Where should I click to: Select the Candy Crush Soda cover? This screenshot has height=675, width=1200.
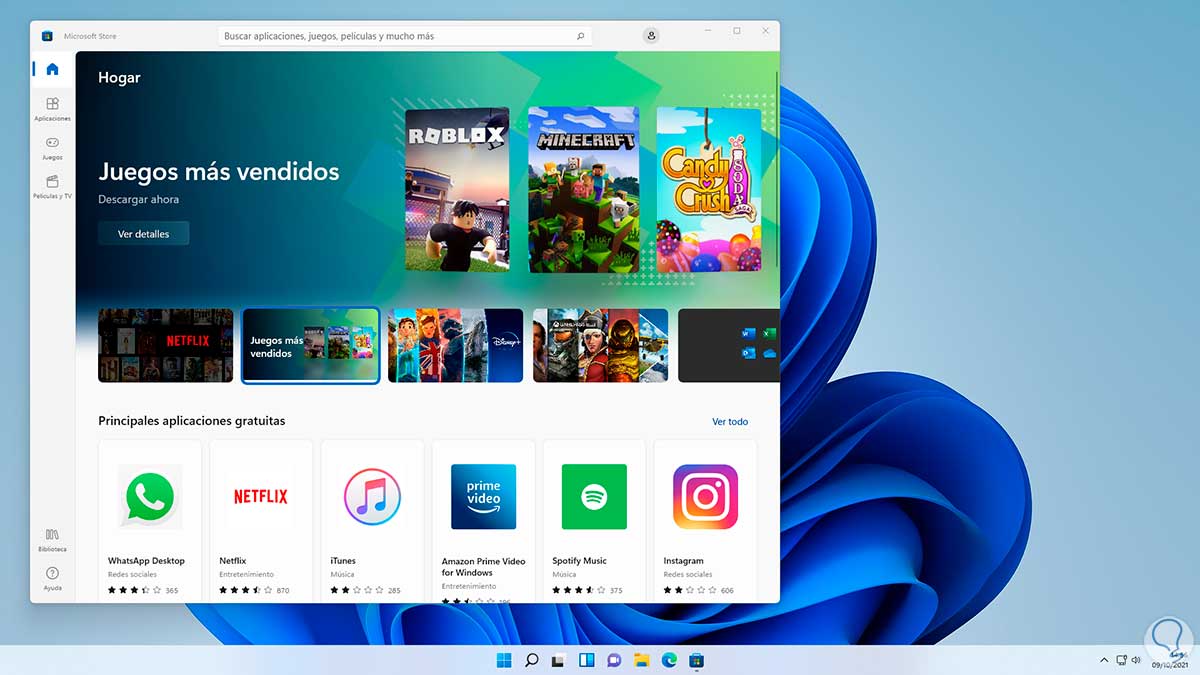(x=709, y=189)
